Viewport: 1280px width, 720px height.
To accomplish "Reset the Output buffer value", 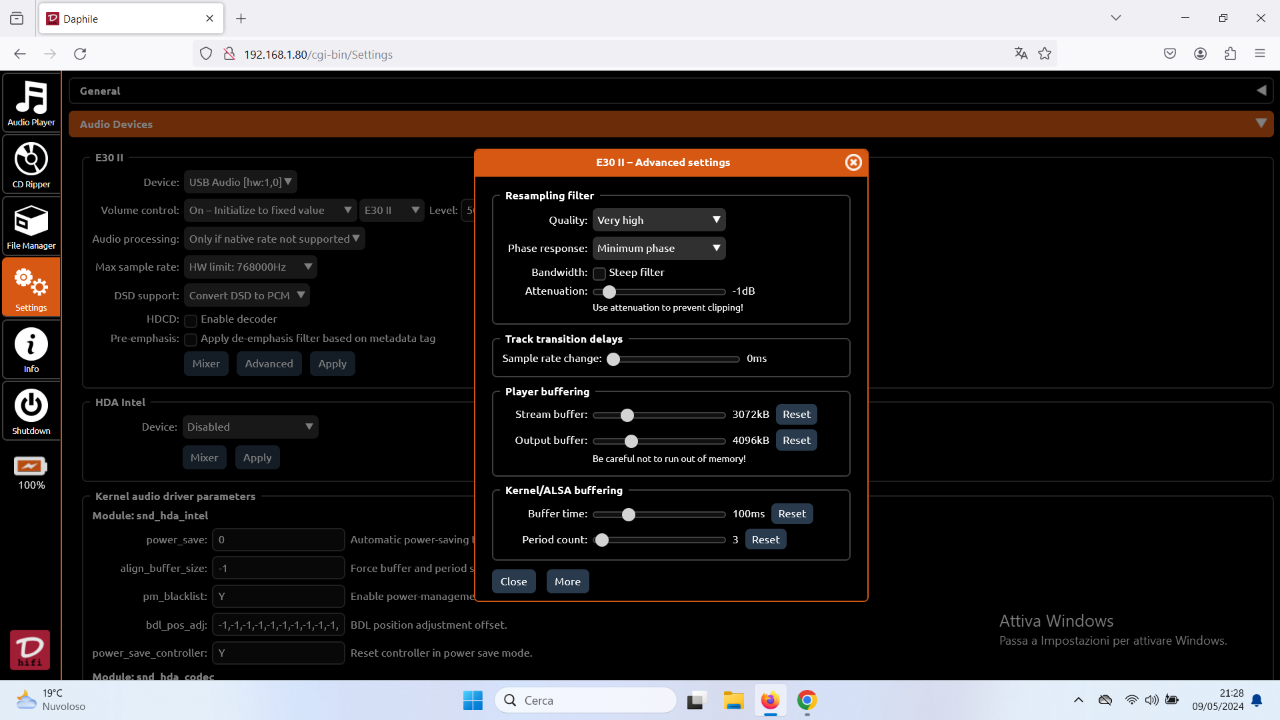I will point(797,440).
